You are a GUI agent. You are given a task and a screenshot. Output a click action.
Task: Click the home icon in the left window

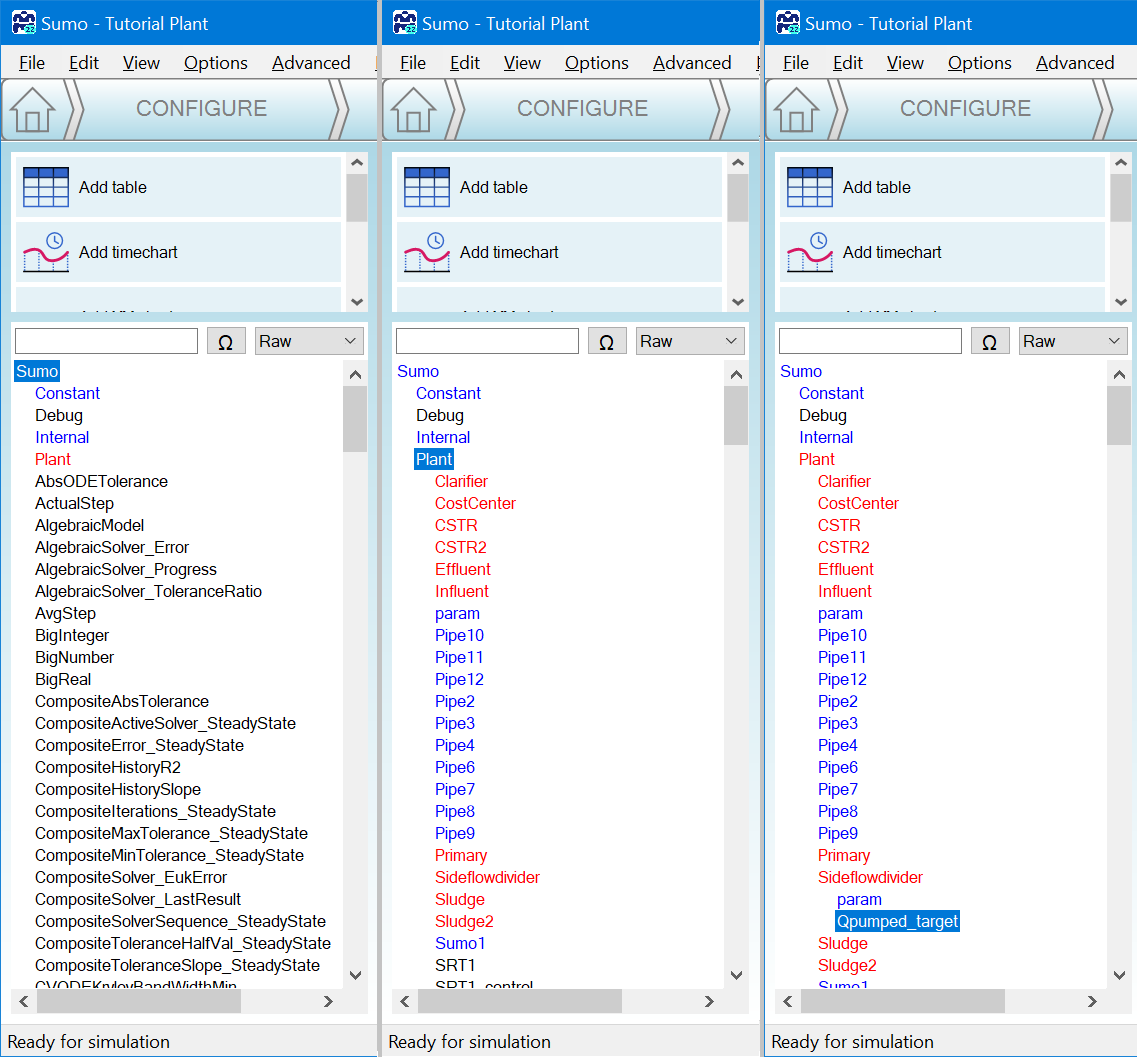pyautogui.click(x=33, y=110)
